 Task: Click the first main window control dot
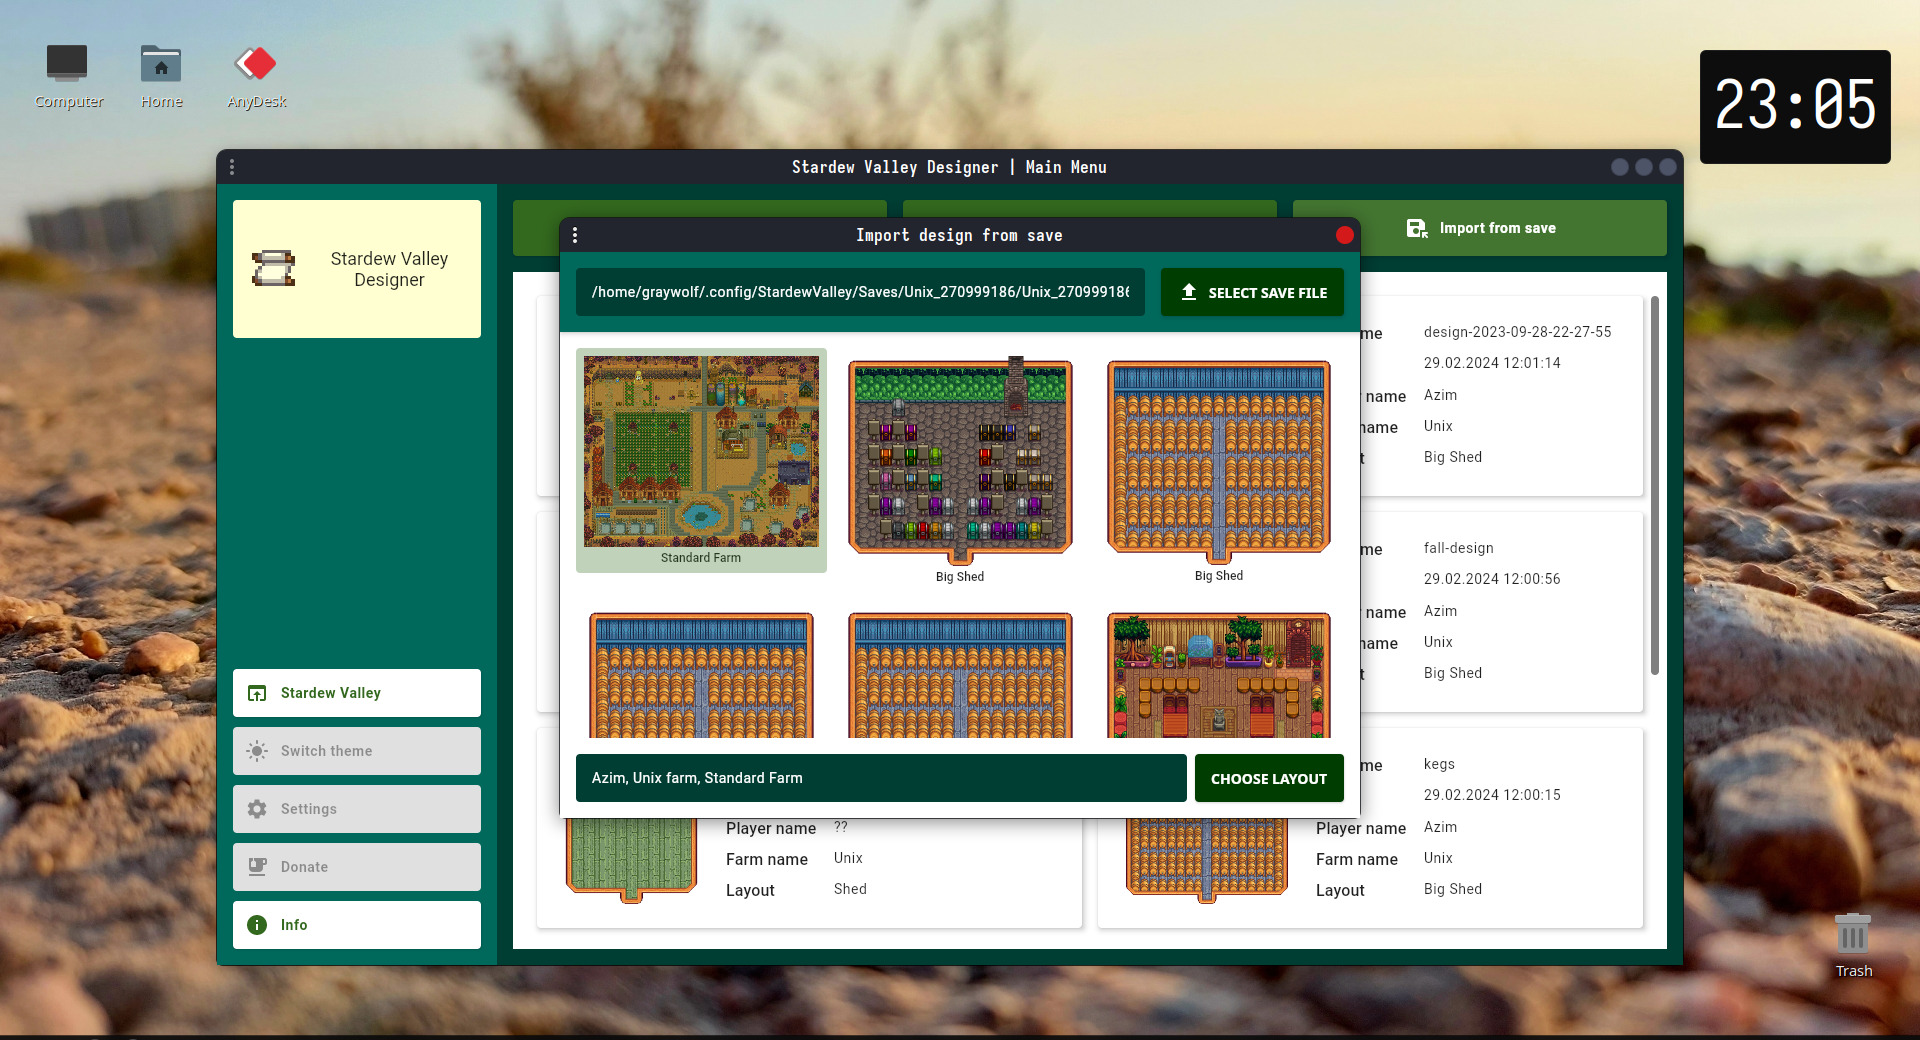tap(1620, 167)
